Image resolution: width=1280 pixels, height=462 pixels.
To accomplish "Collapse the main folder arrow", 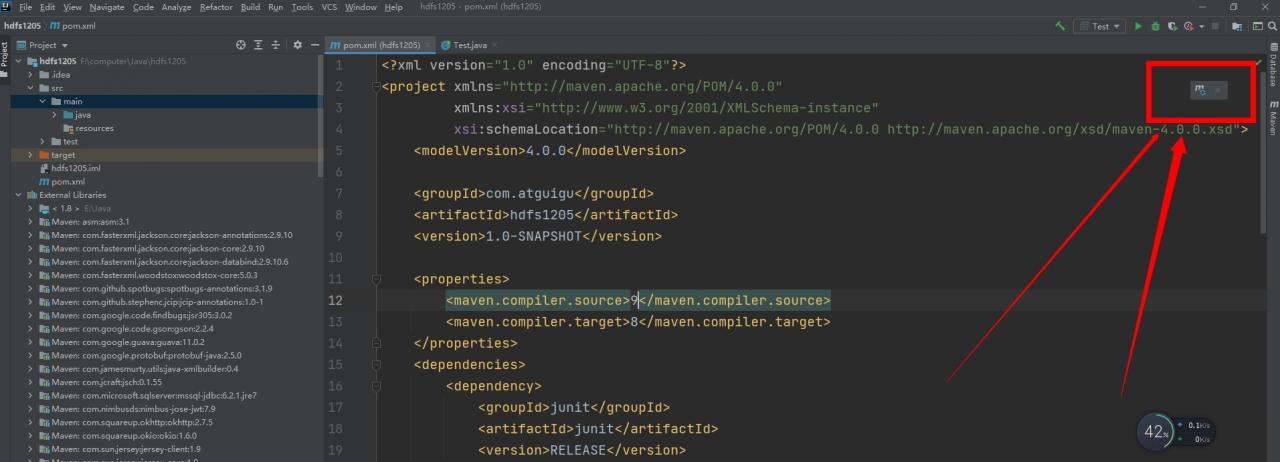I will [43, 102].
